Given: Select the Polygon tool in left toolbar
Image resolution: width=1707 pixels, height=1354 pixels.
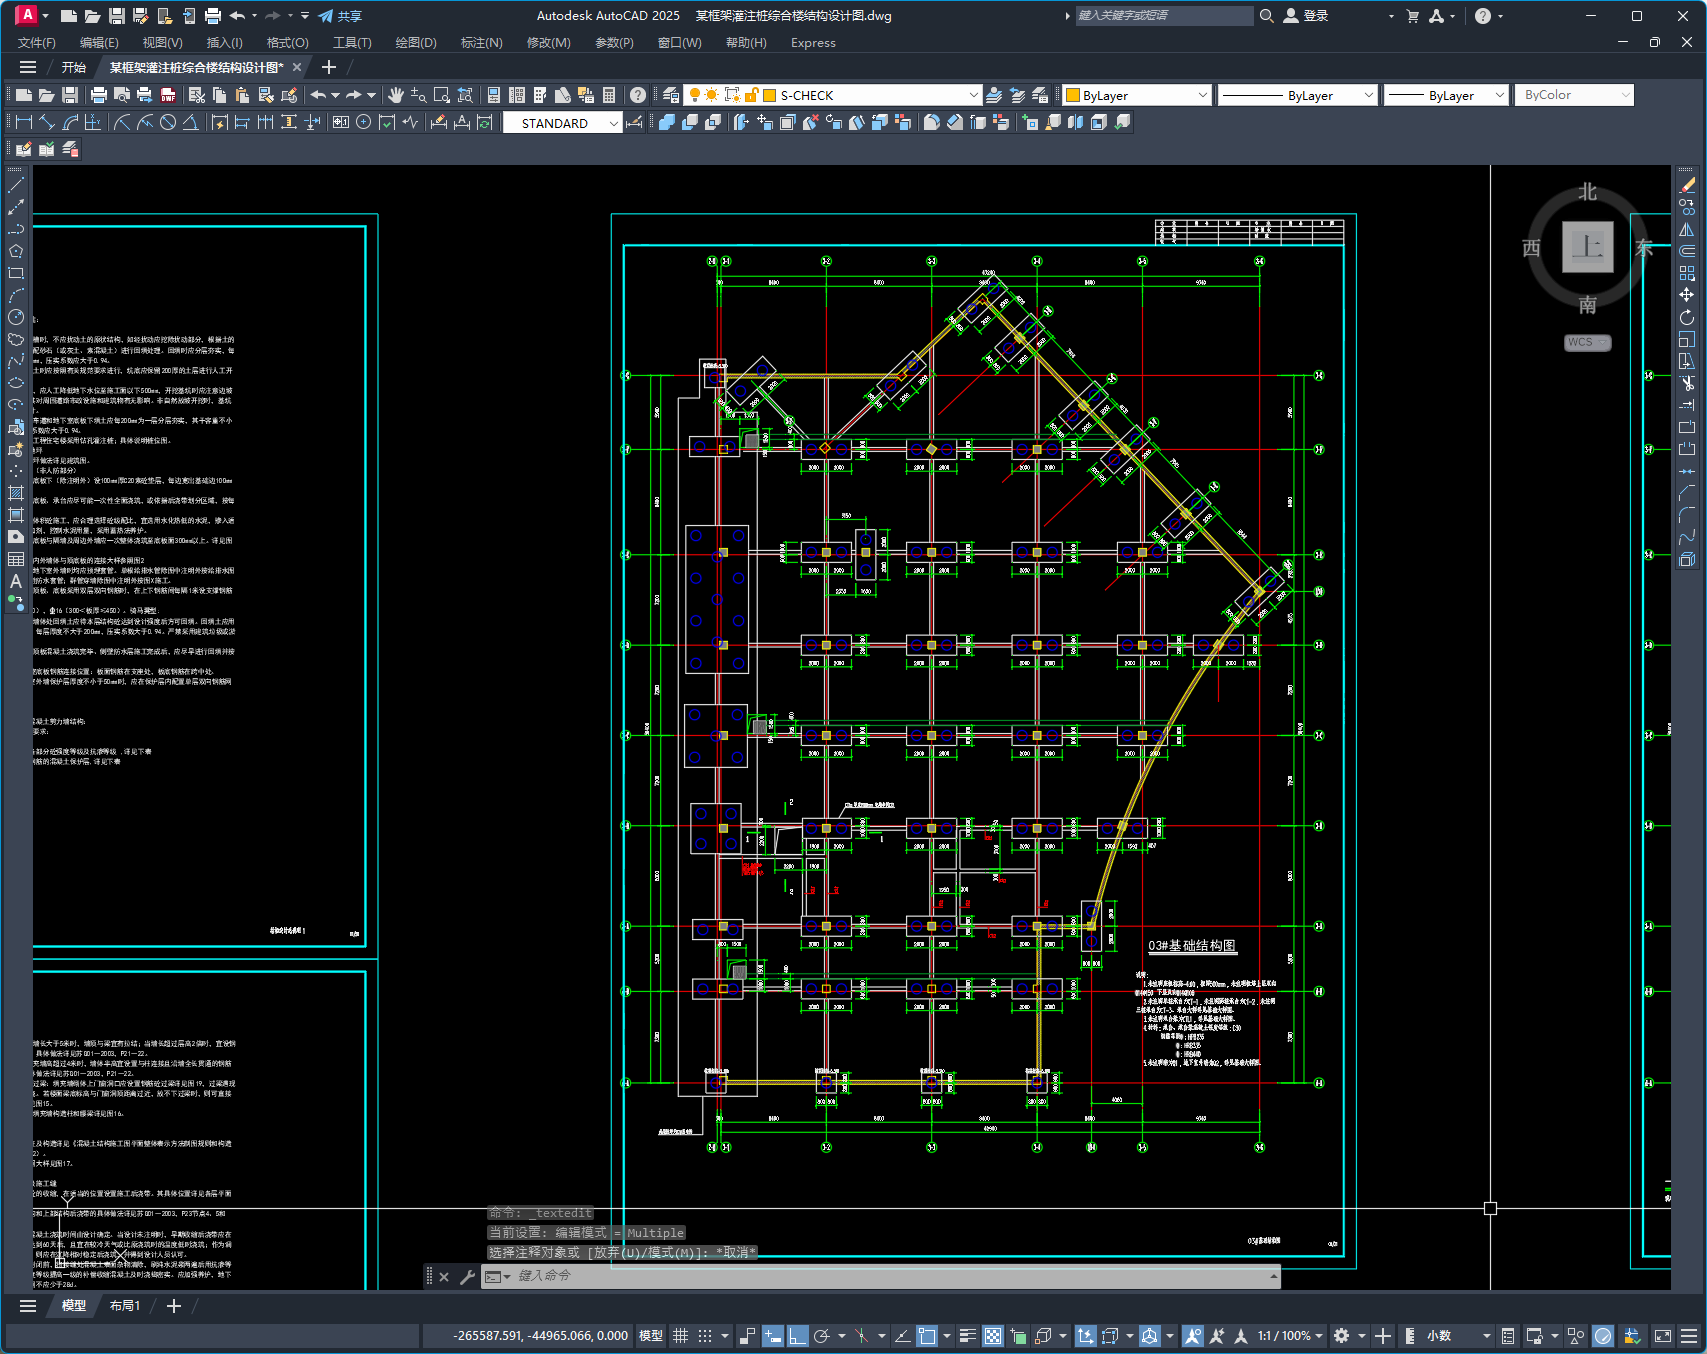Looking at the screenshot, I should coord(16,251).
